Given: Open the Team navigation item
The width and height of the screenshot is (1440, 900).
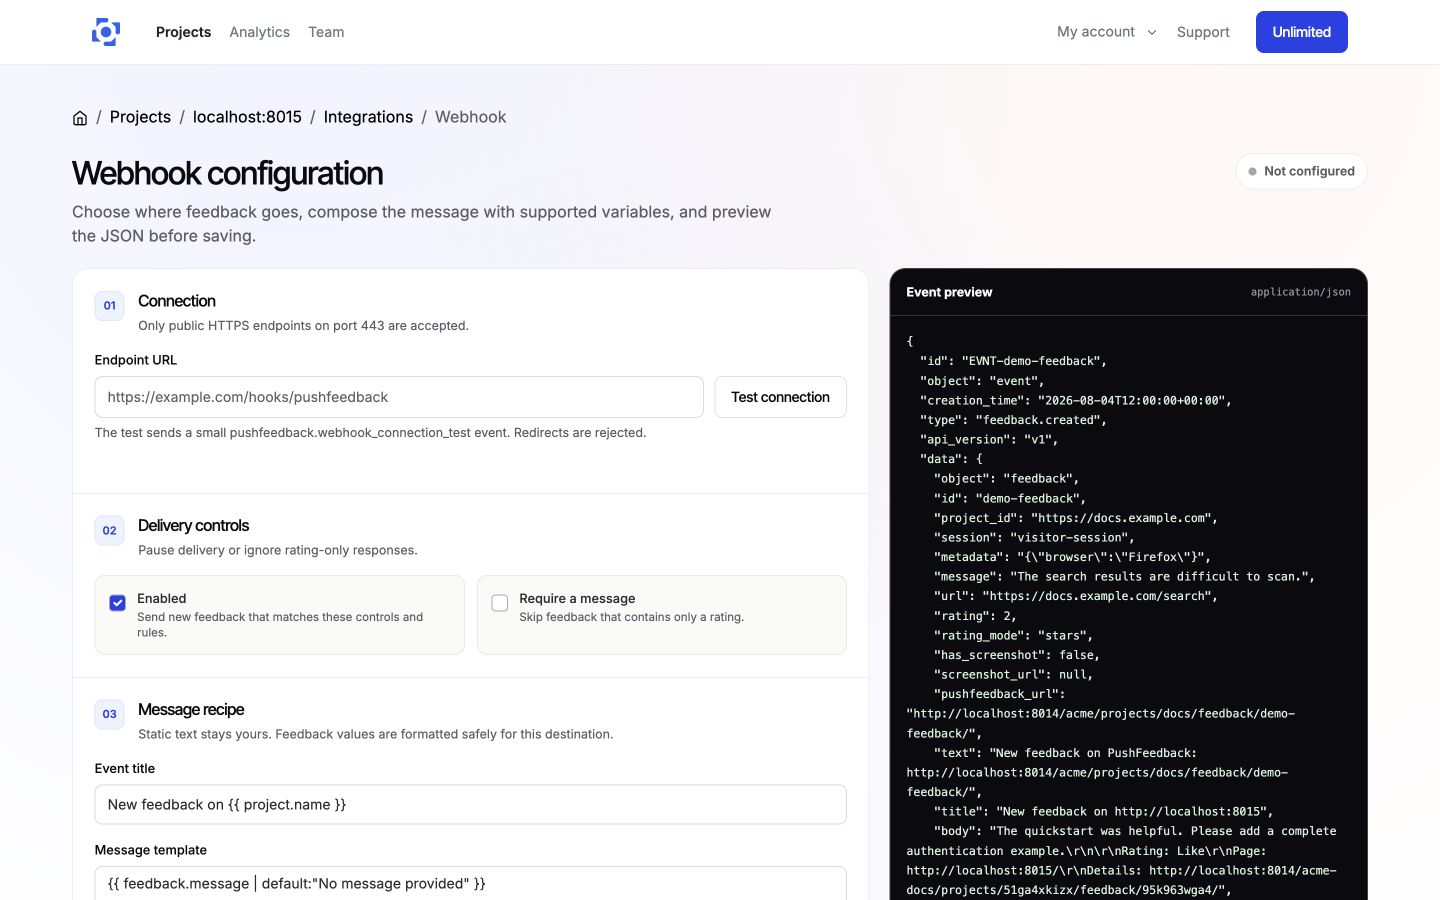Looking at the screenshot, I should [326, 32].
